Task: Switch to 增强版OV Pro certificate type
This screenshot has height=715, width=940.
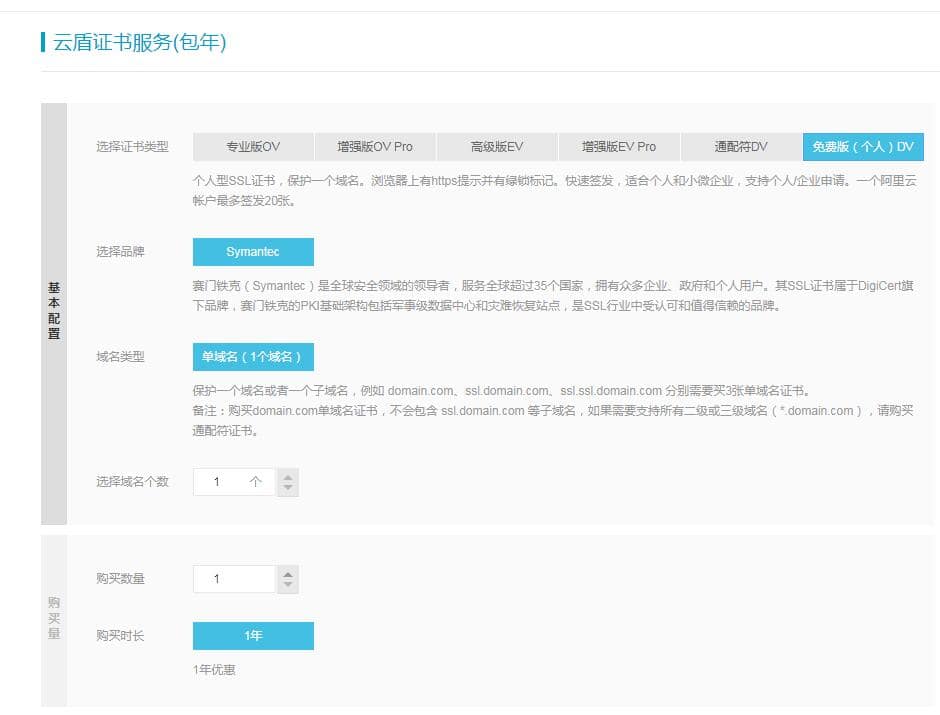Action: coord(374,146)
